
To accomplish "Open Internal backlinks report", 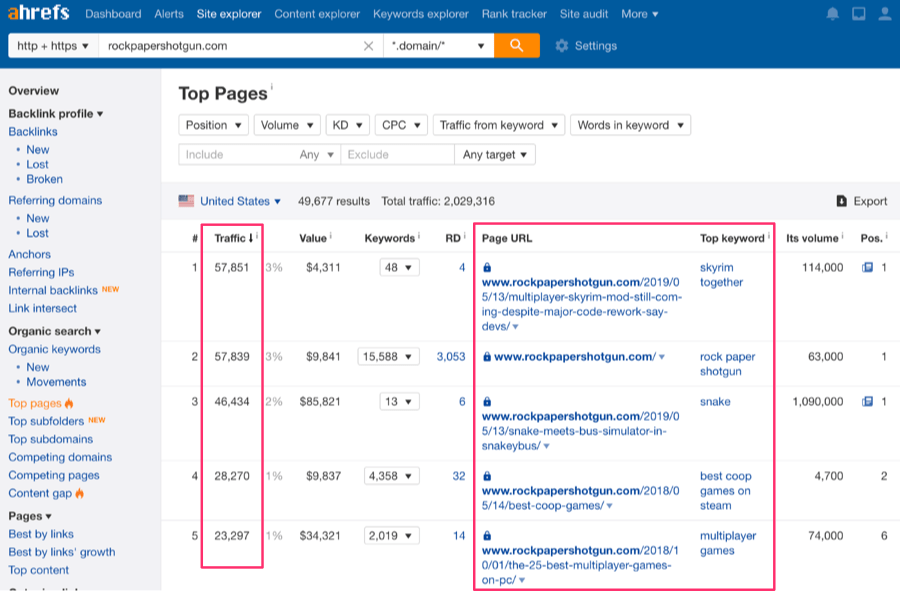I will point(53,290).
